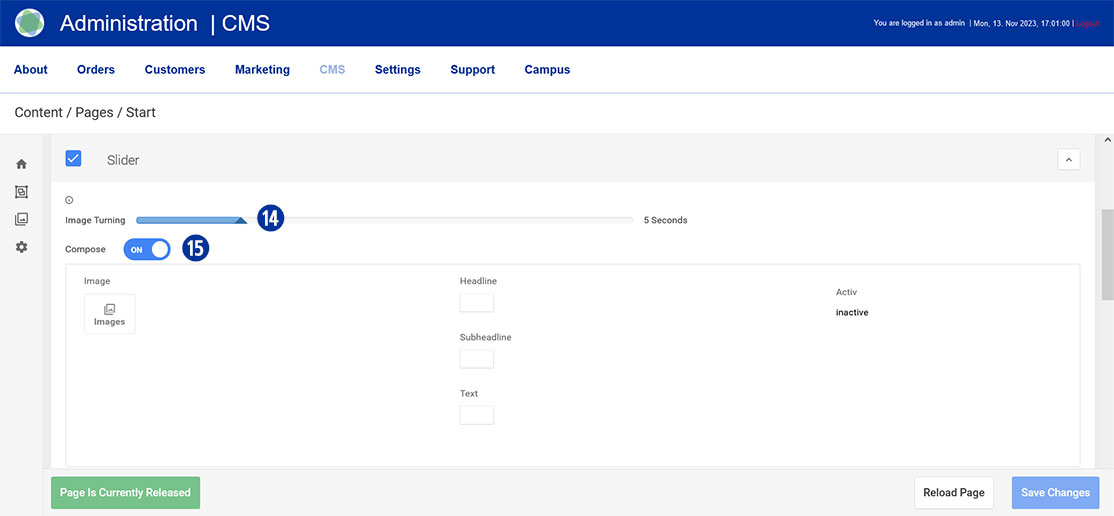1114x516 pixels.
Task: Turn off the Compose toggle
Action: pos(147,249)
